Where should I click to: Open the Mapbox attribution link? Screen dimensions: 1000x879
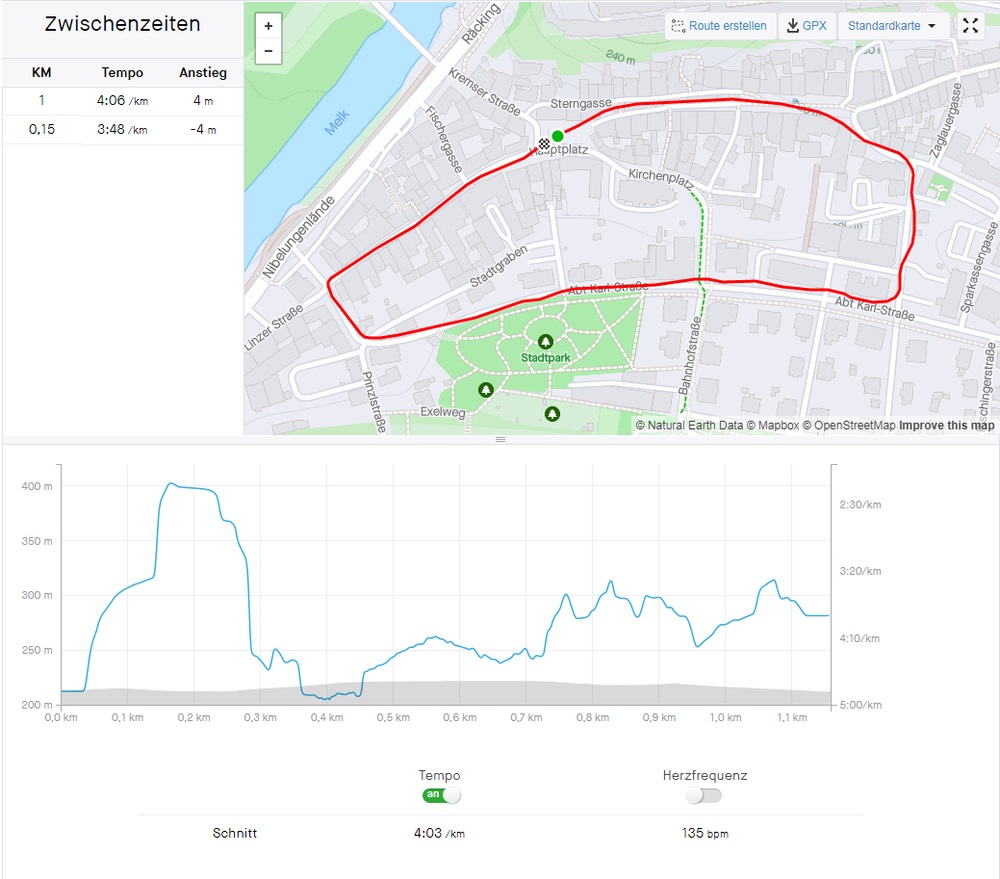(x=778, y=426)
